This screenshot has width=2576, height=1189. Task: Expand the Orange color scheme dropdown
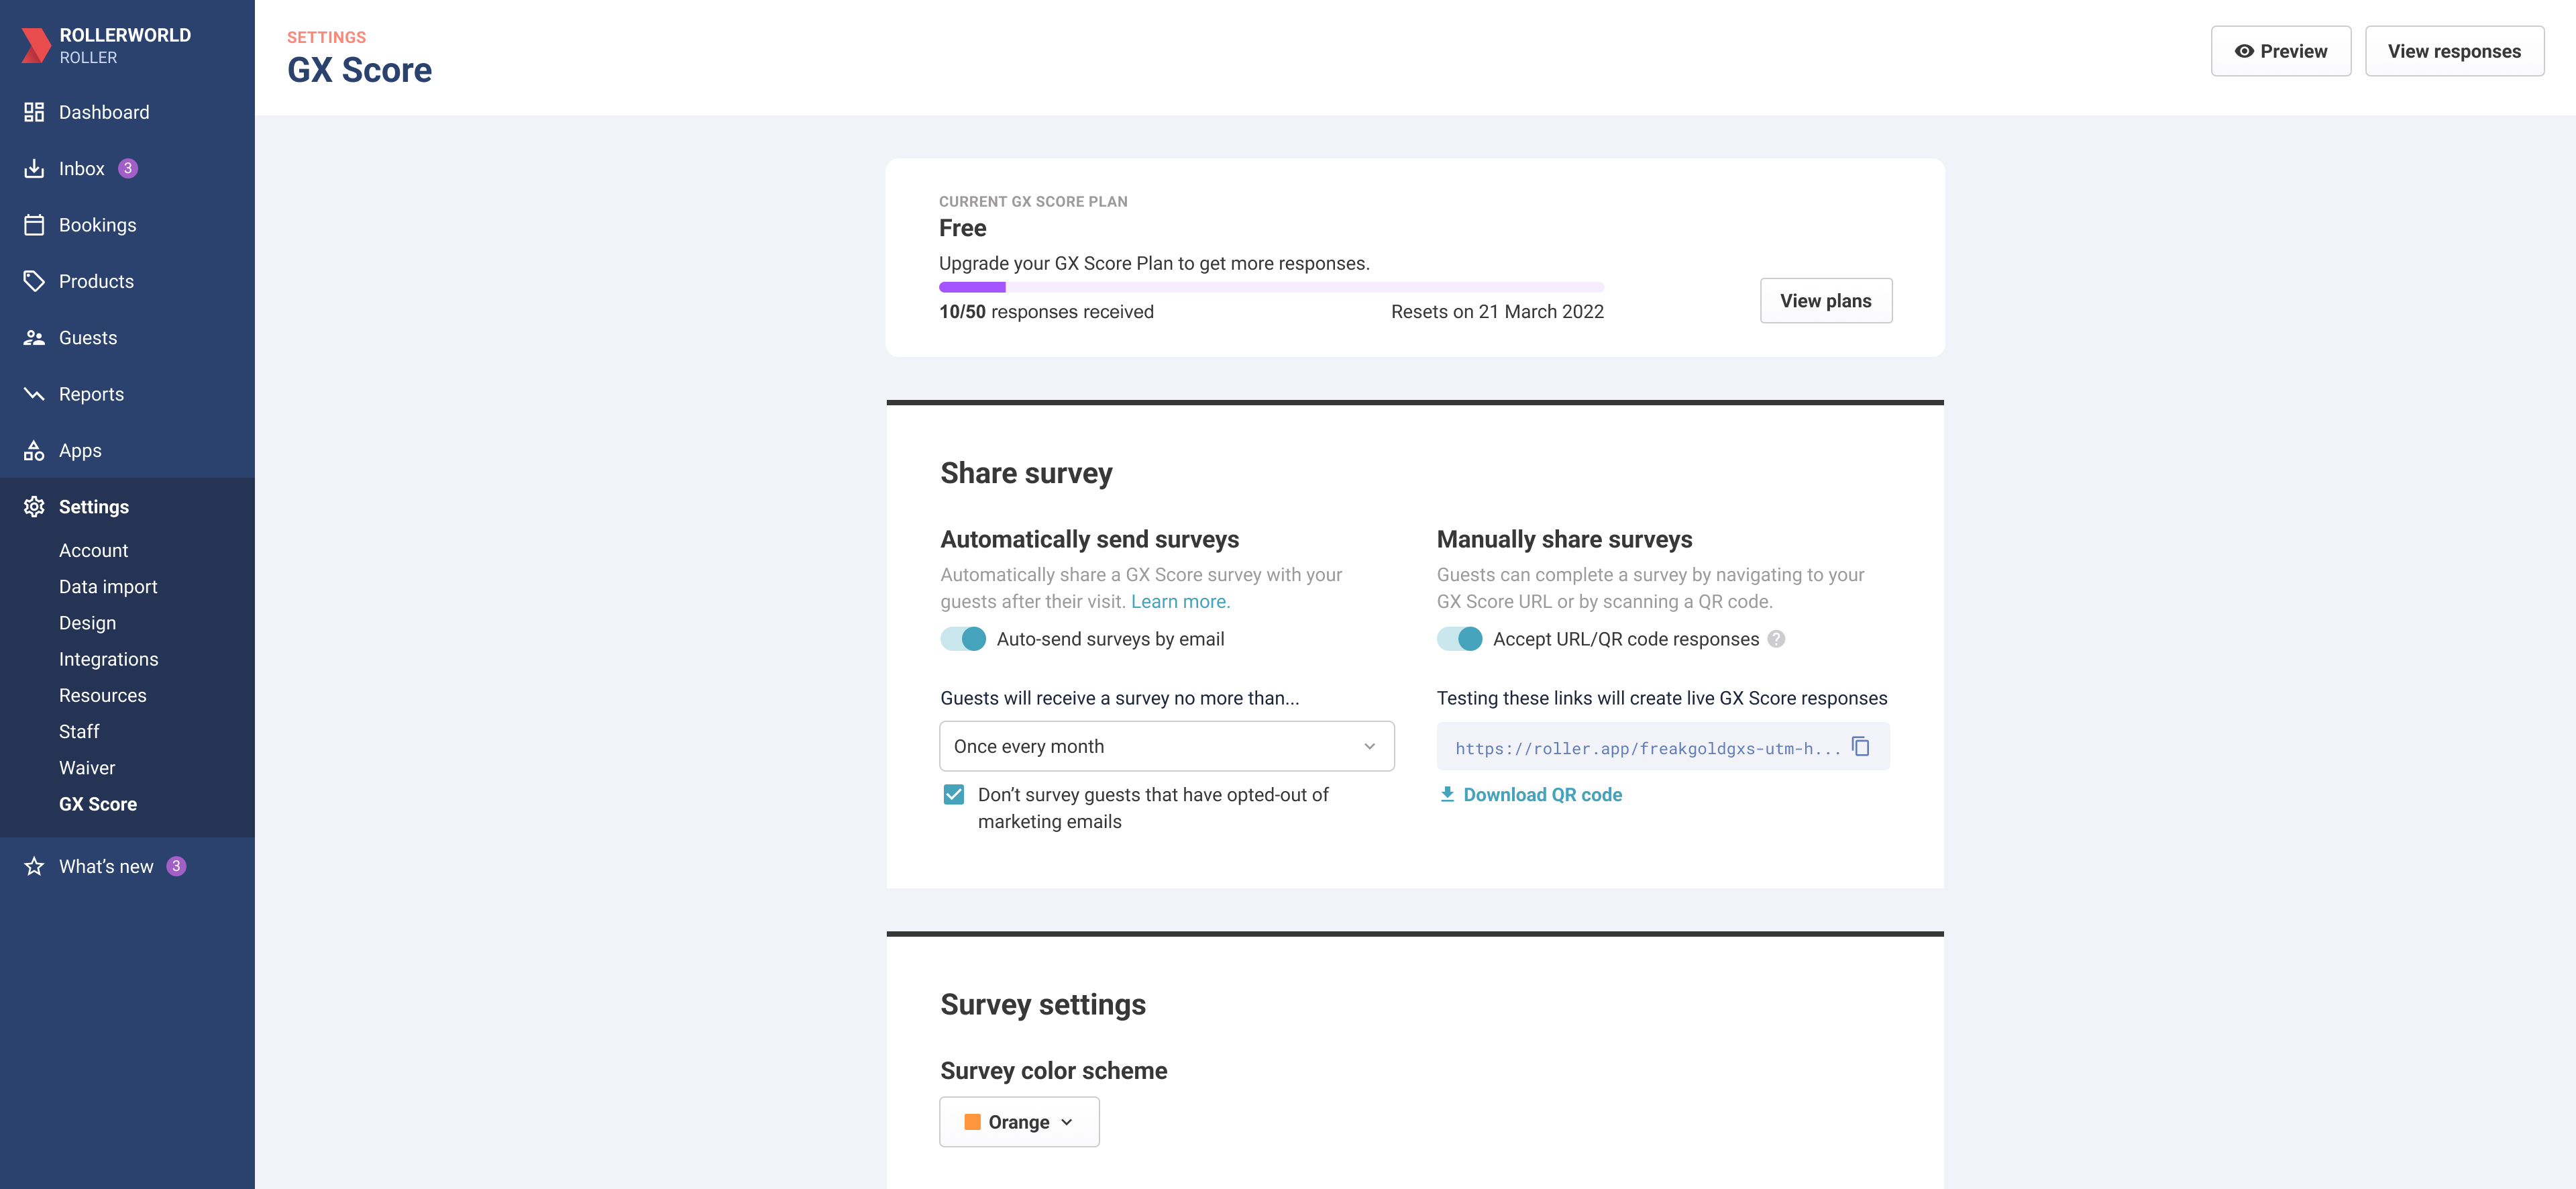[x=1018, y=1122]
